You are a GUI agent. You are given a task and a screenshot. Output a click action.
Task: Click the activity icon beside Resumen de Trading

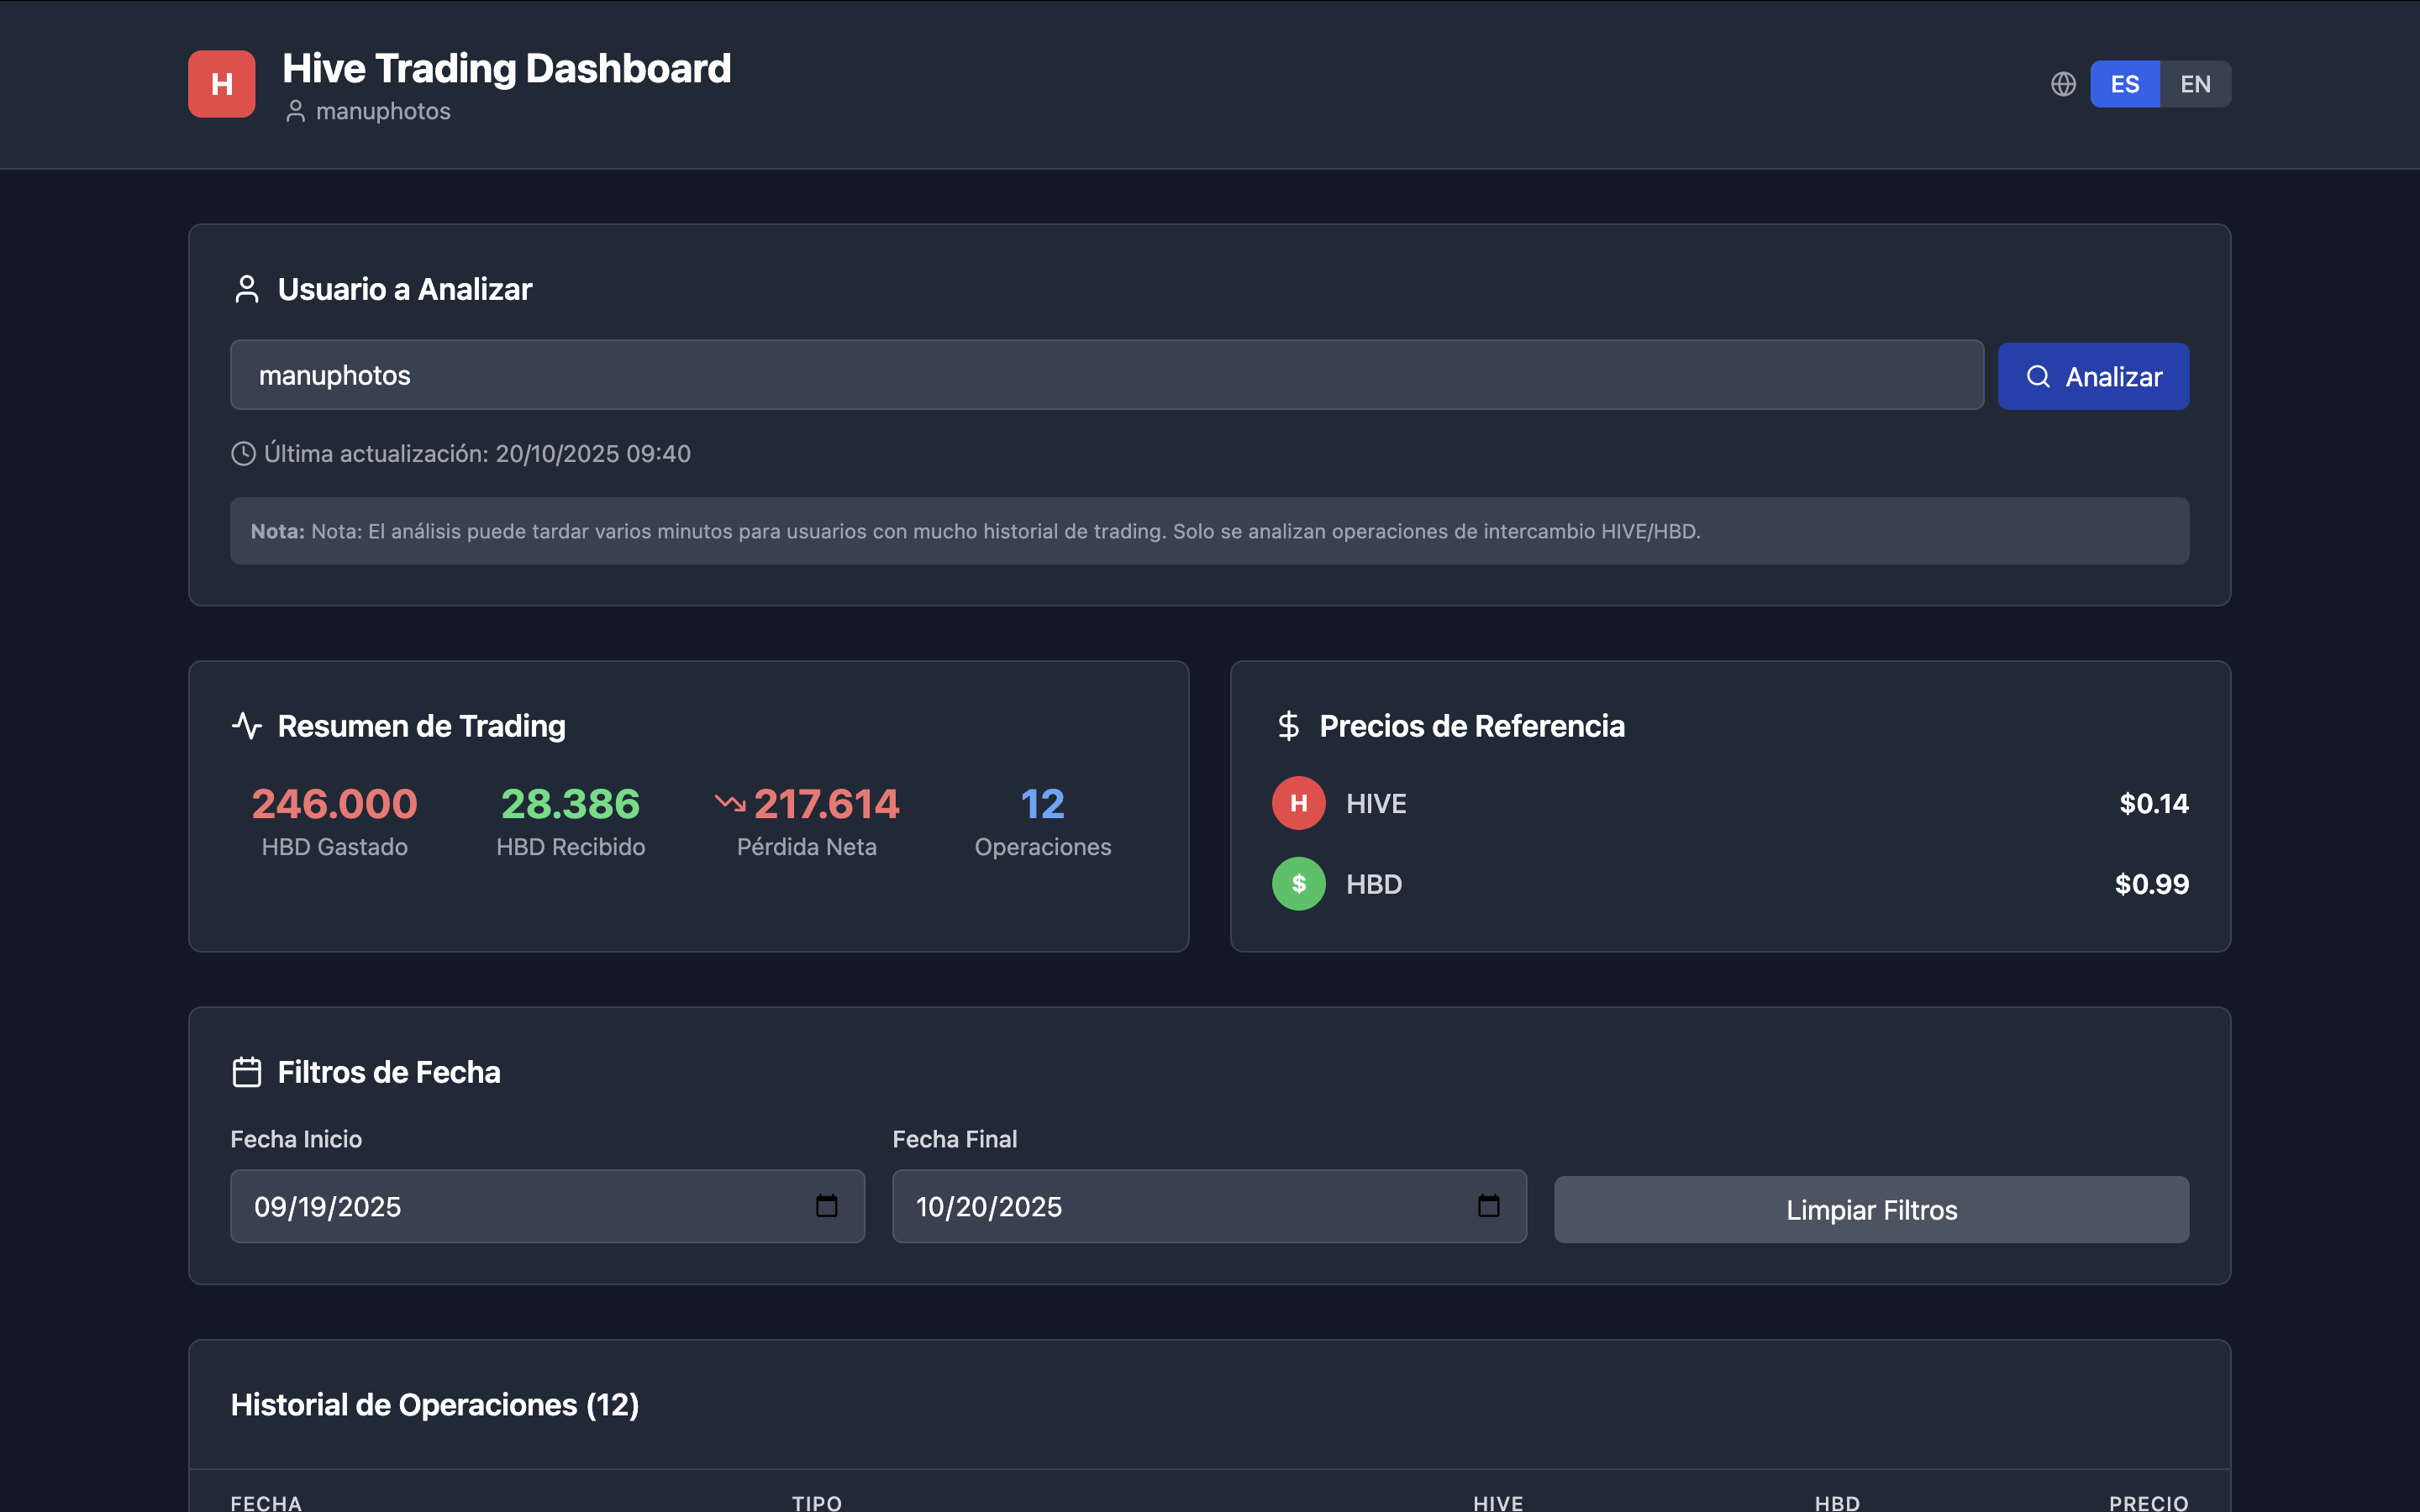point(246,726)
